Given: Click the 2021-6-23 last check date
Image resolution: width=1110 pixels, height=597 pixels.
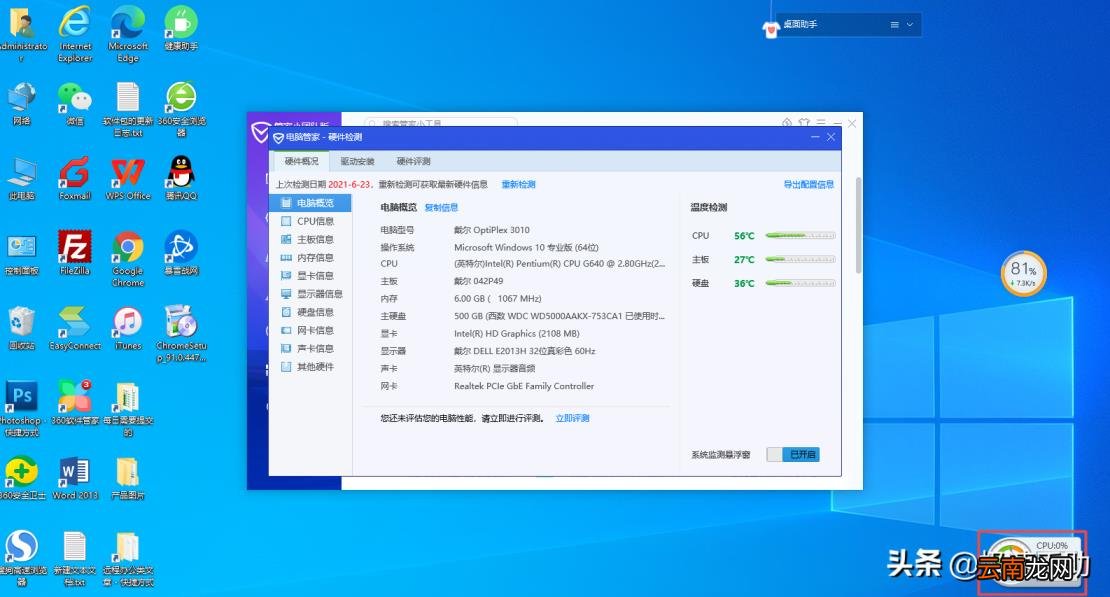Looking at the screenshot, I should [349, 185].
